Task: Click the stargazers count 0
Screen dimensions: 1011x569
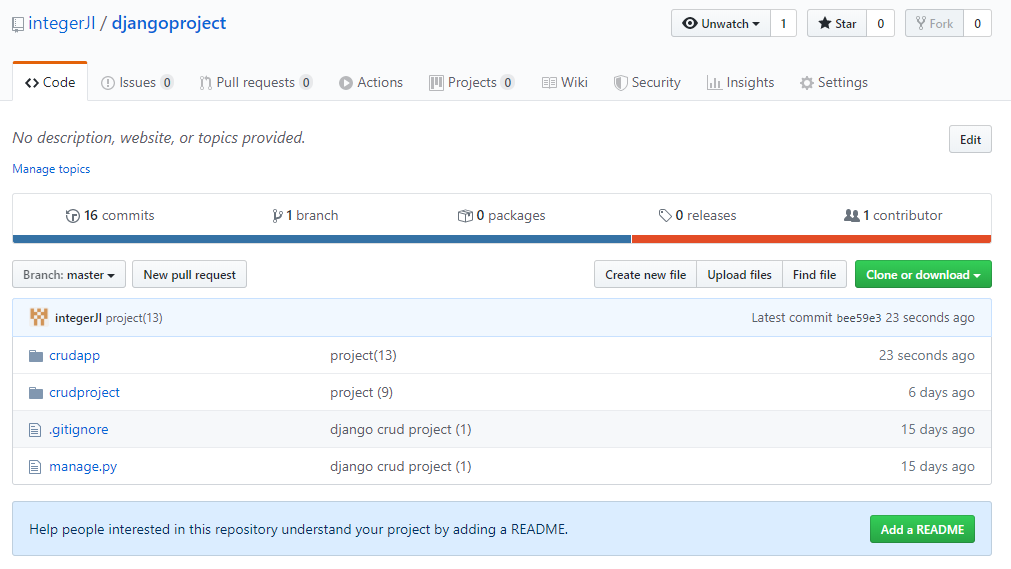Action: pyautogui.click(x=880, y=23)
